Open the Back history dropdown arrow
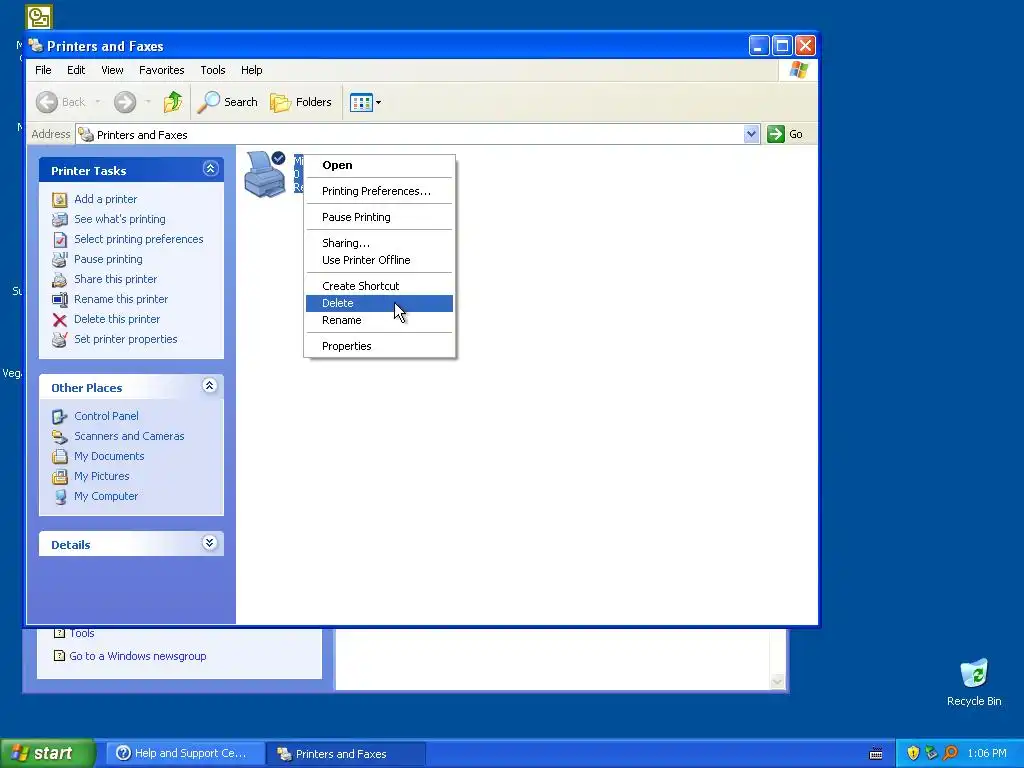The width and height of the screenshot is (1024, 768). pos(98,102)
